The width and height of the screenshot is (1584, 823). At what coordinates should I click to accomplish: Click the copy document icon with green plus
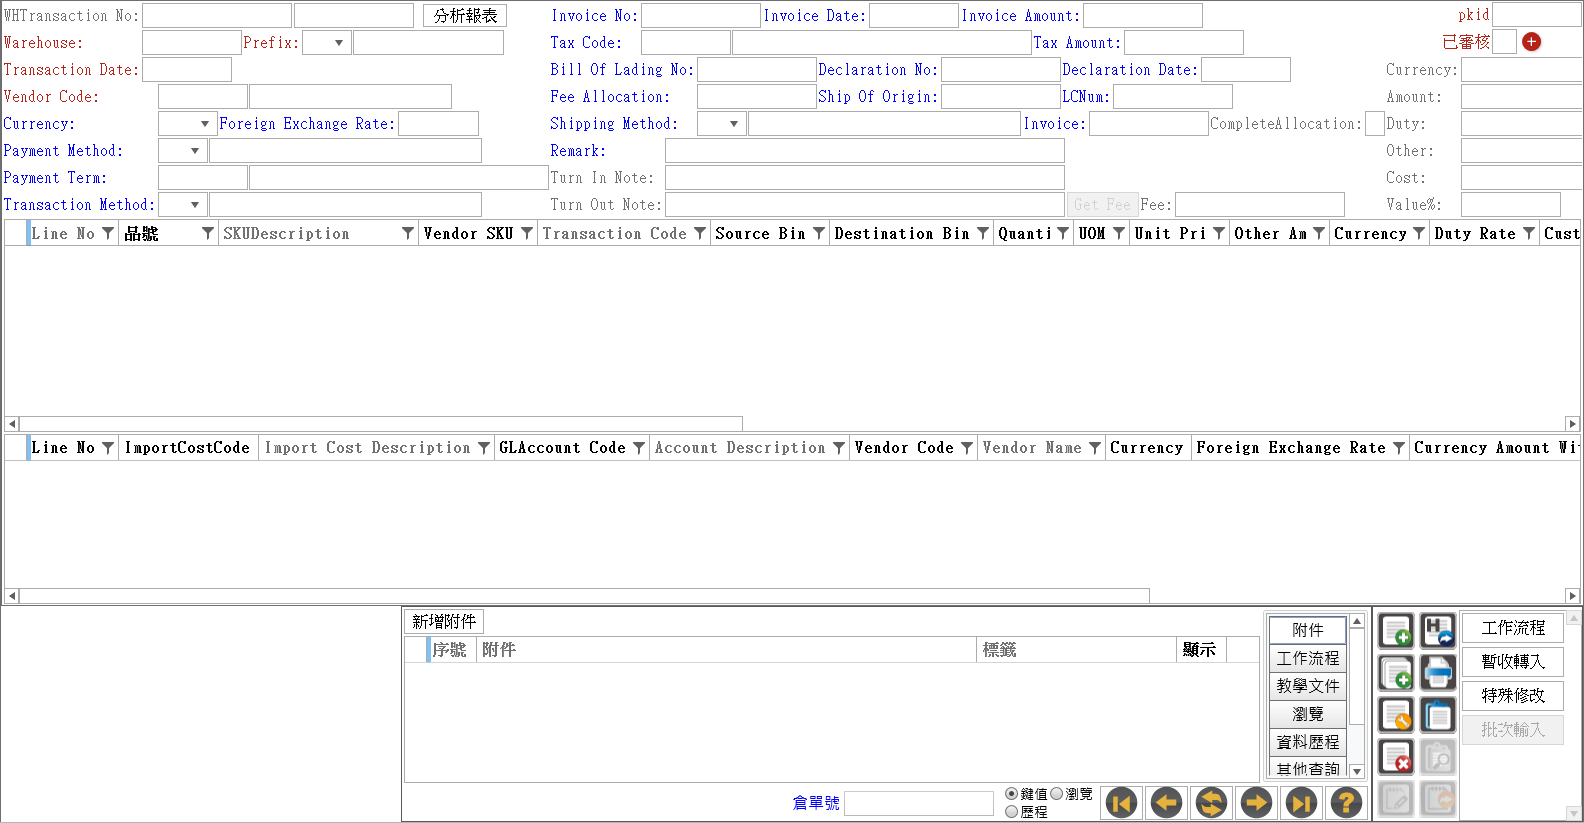point(1396,673)
